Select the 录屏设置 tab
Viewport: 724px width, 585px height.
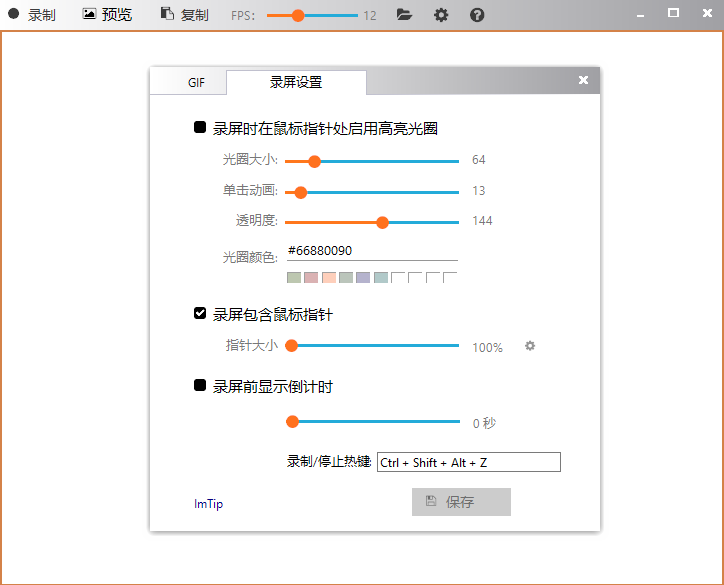point(296,83)
